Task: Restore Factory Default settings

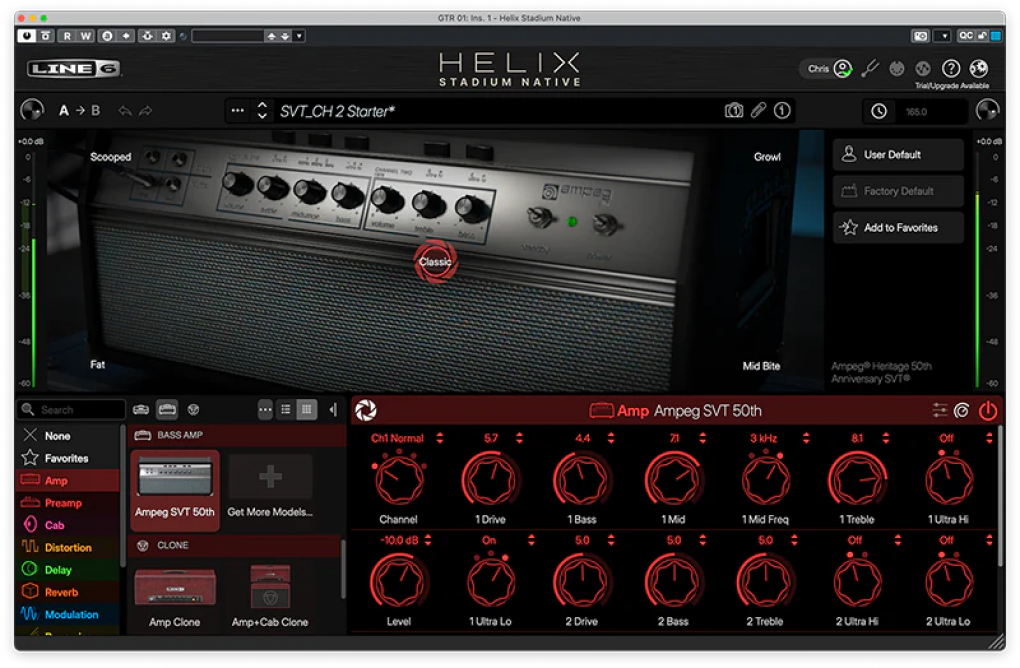Action: pyautogui.click(x=898, y=191)
